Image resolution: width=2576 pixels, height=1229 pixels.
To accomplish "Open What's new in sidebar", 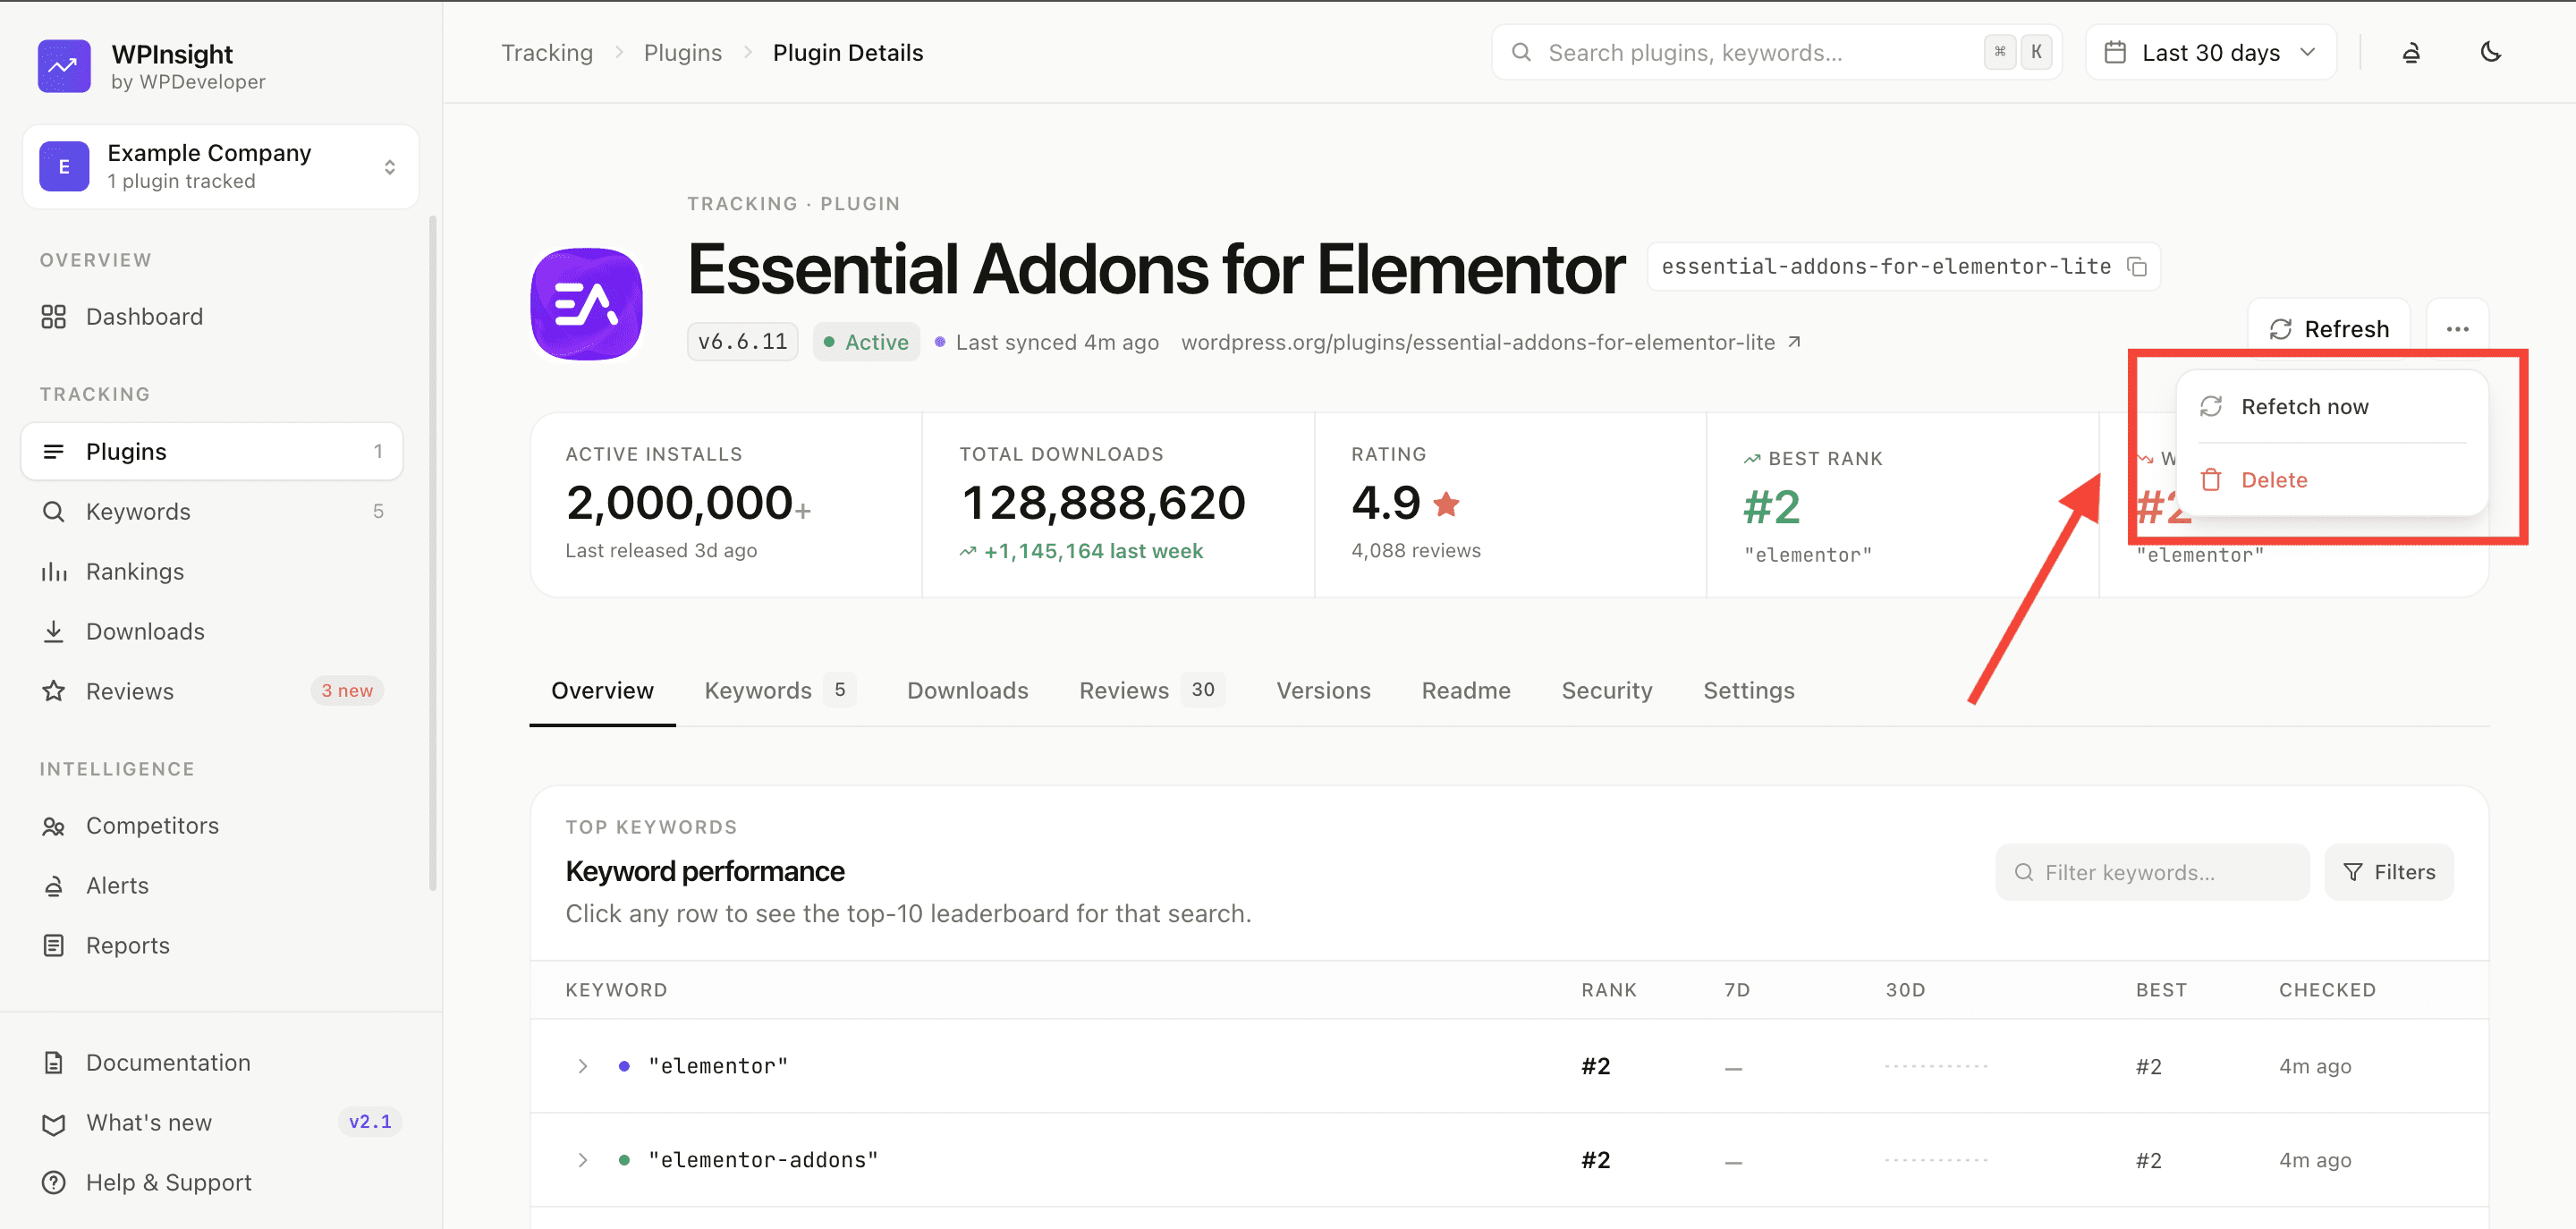I will coord(212,1123).
